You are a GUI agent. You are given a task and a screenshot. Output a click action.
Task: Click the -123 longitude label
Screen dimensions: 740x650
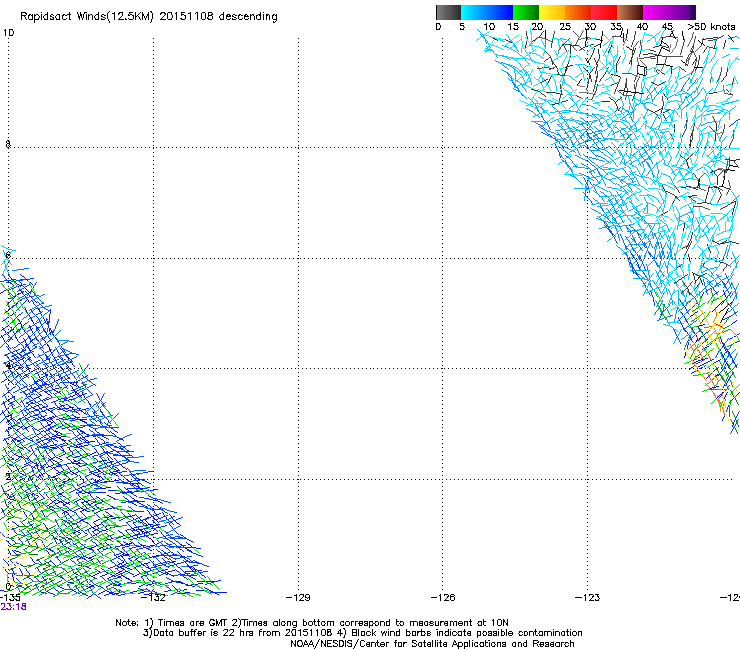(587, 598)
